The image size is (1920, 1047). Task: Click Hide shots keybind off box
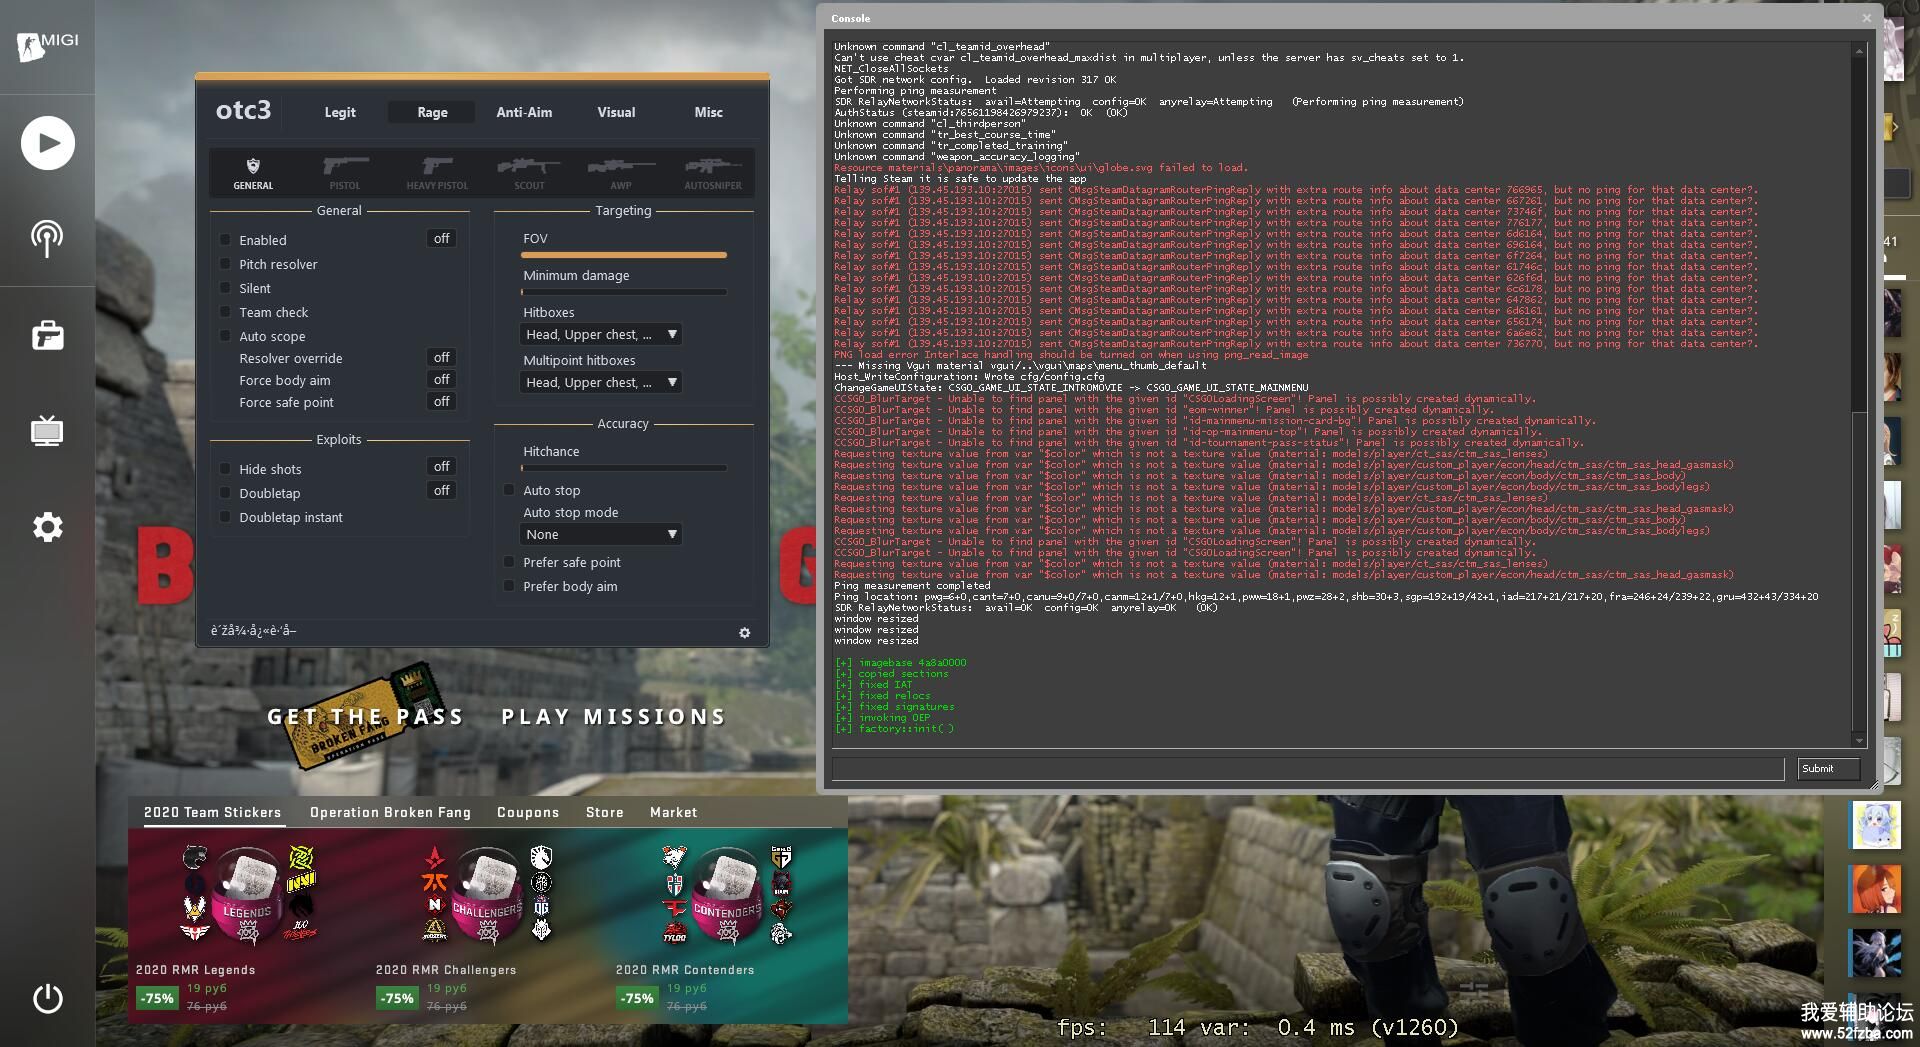click(441, 467)
